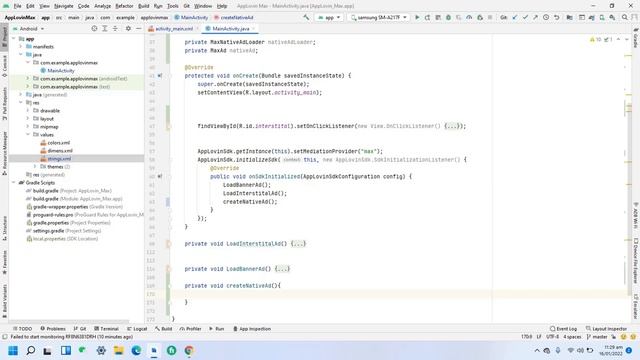Expand the drawable folder
The width and height of the screenshot is (640, 360).
(x=28, y=111)
